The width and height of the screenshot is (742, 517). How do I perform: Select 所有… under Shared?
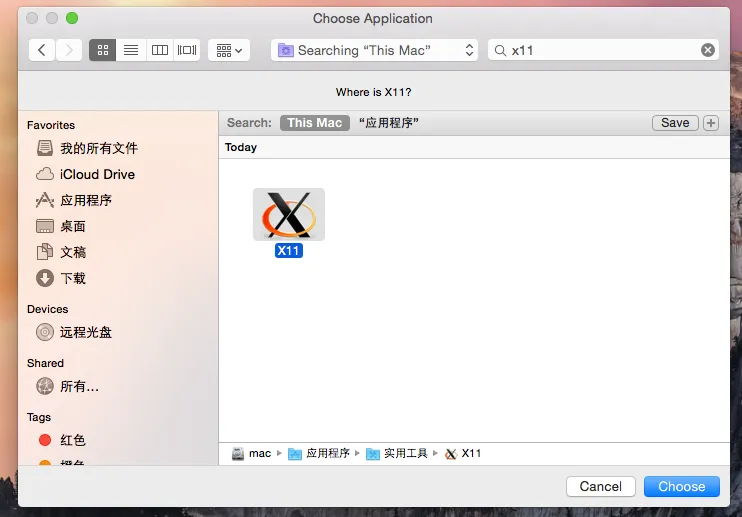tap(67, 386)
